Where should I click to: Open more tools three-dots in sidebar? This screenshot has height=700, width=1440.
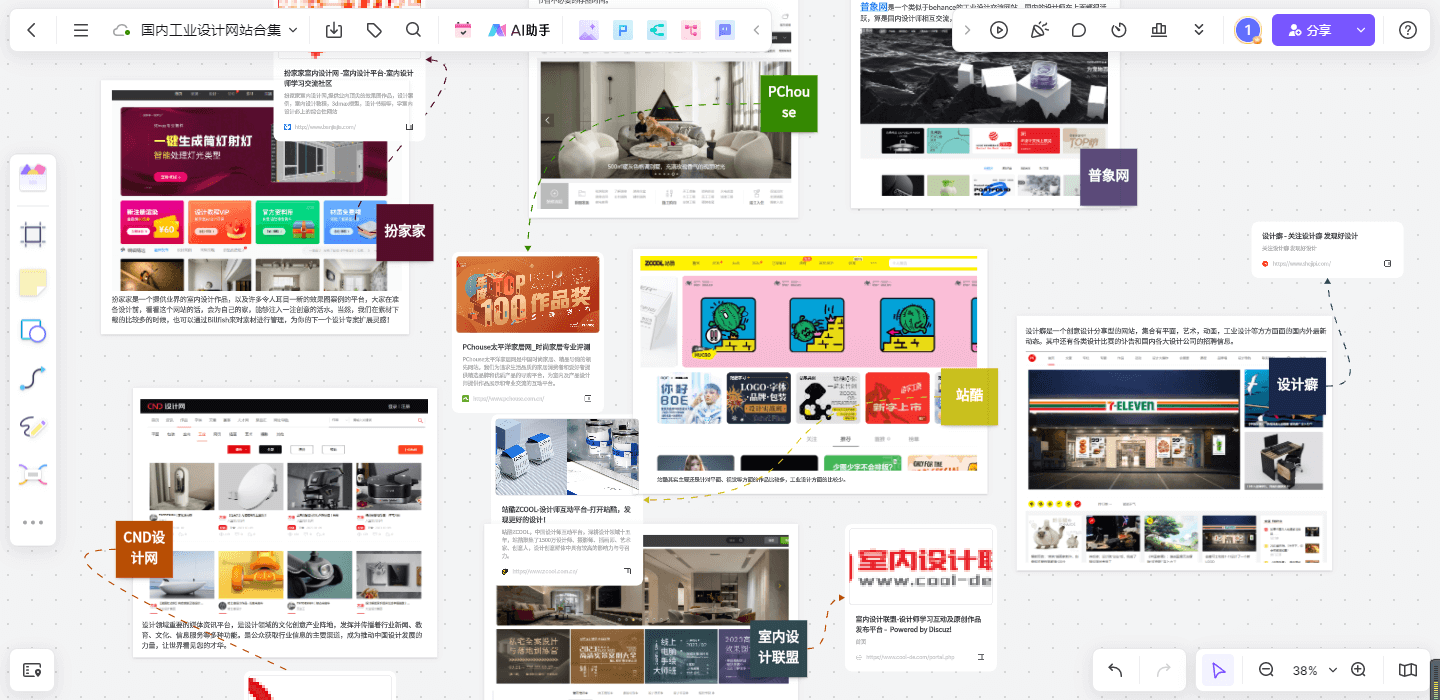[x=33, y=522]
